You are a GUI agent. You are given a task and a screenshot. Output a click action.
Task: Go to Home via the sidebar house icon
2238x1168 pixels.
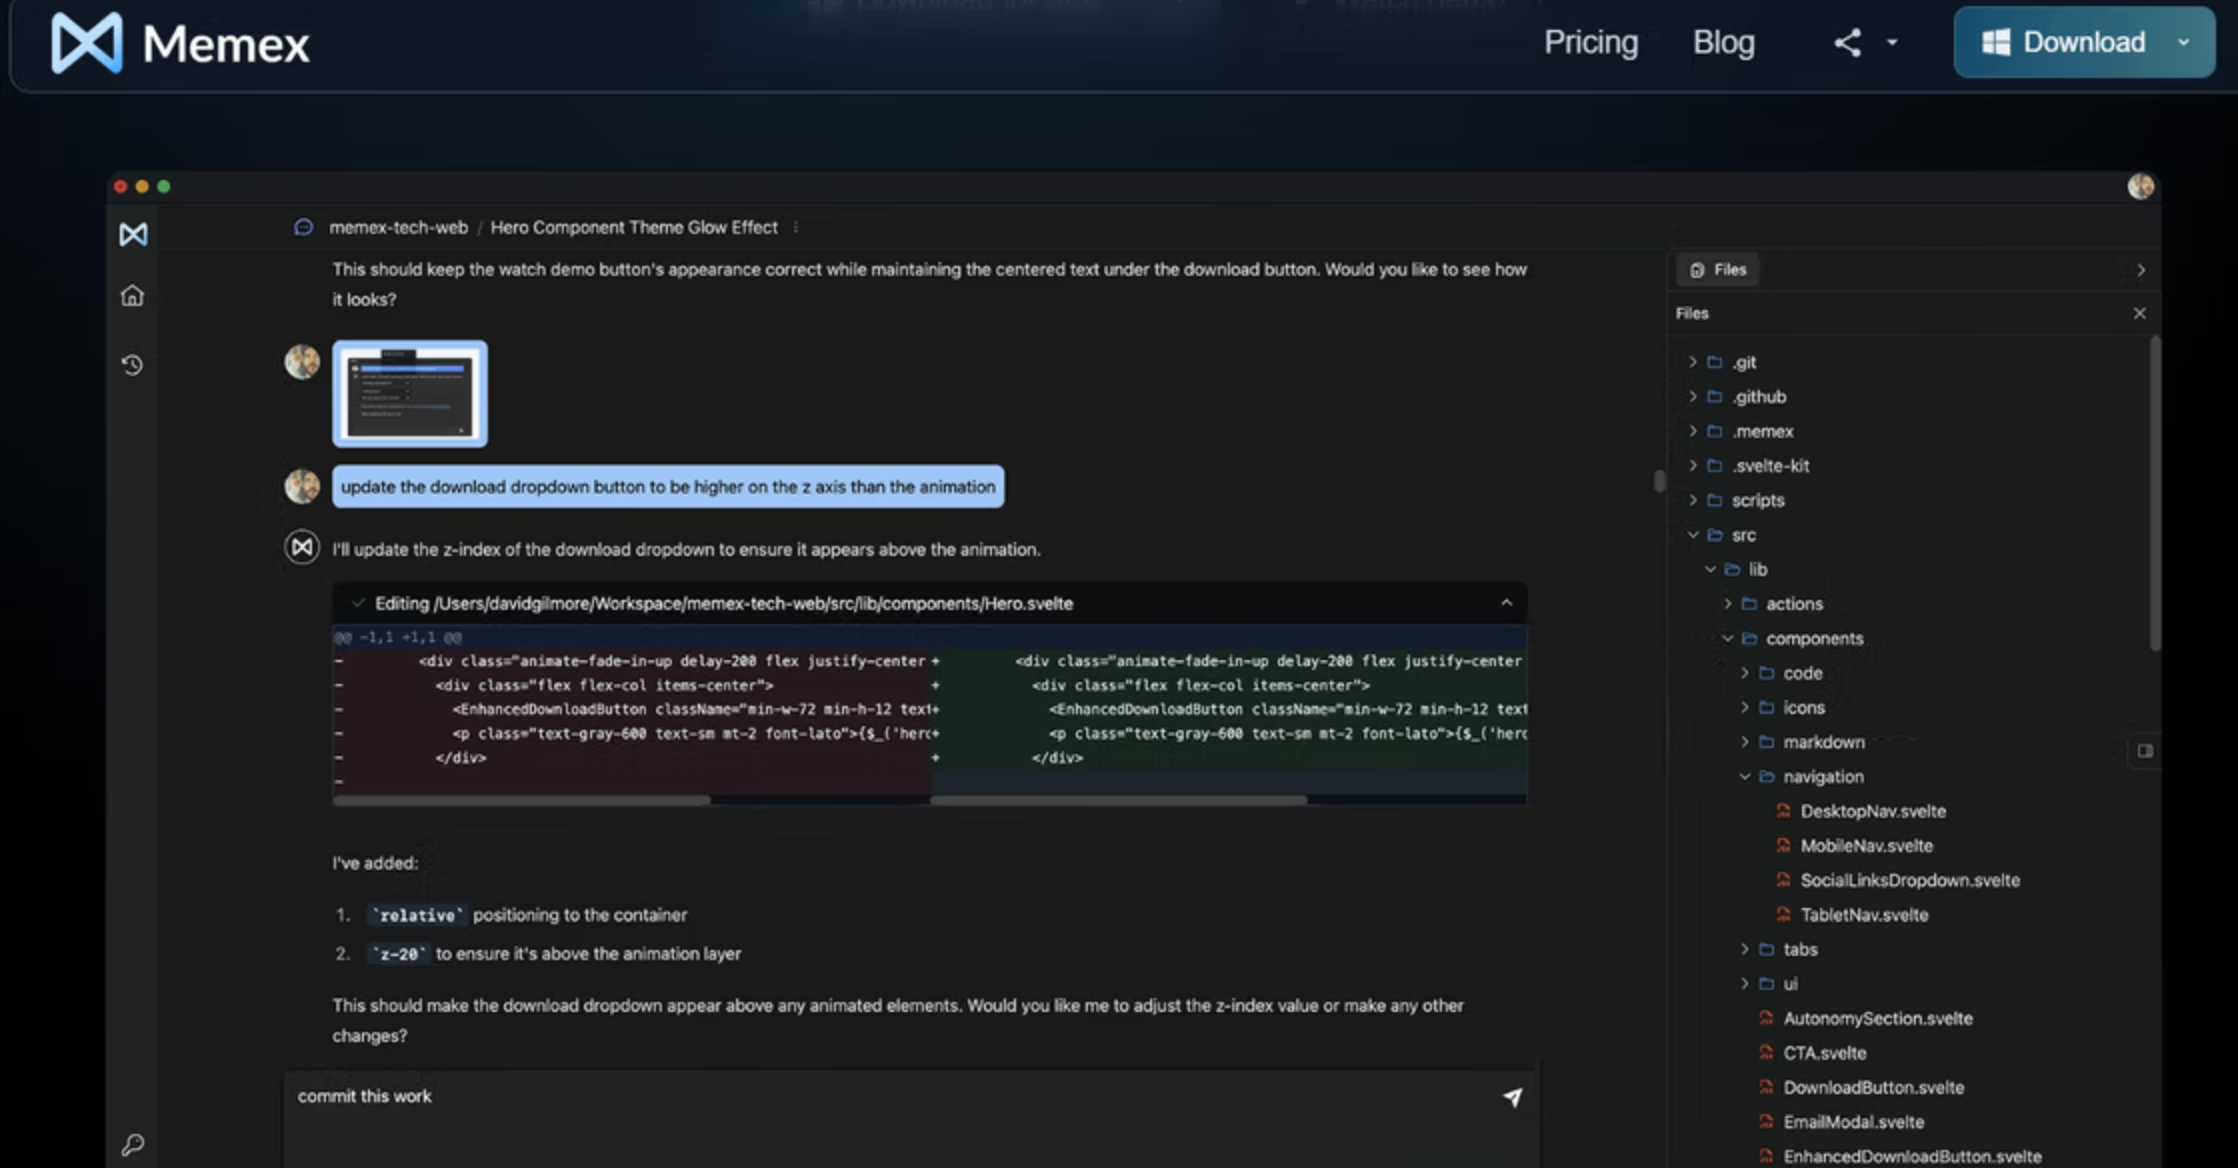click(132, 296)
